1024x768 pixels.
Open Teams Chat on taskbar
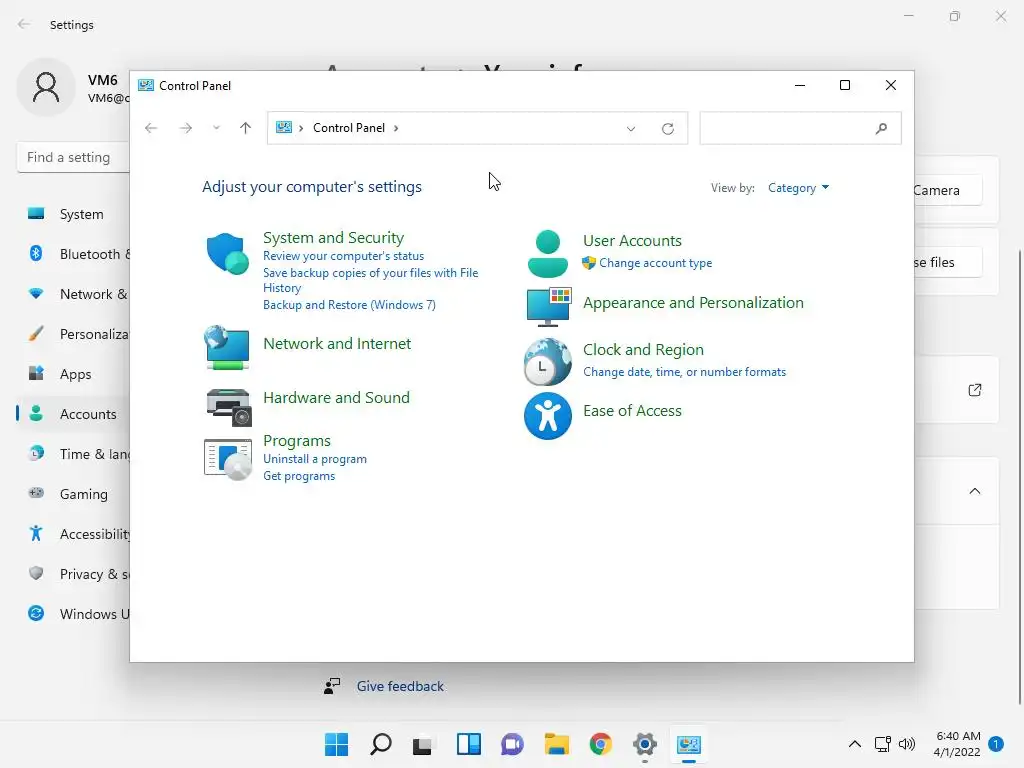click(513, 744)
